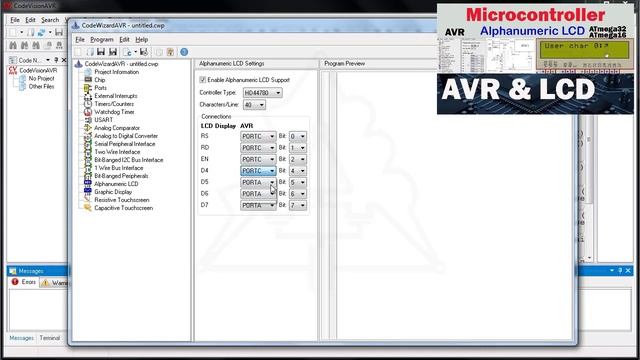640x360 pixels.
Task: Click New file icon in CodeVisionAVR toolbar
Action: [13, 32]
